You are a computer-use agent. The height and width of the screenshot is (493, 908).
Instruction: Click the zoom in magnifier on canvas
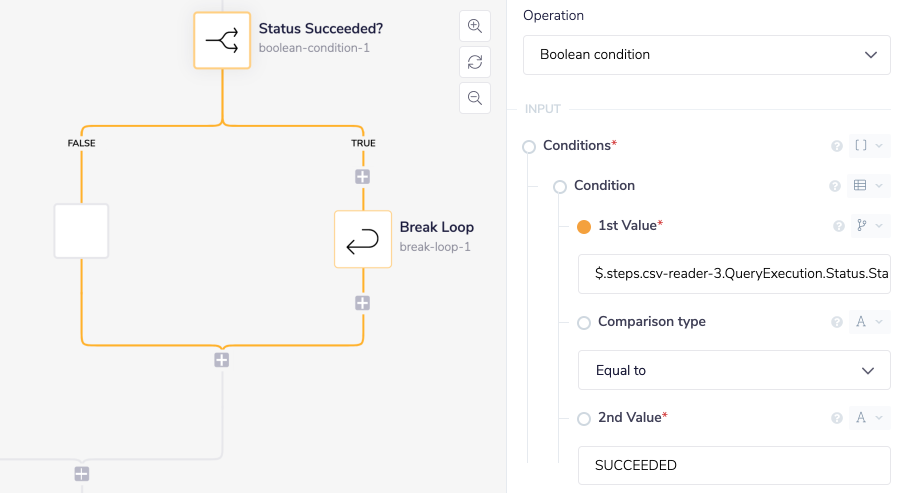(475, 26)
